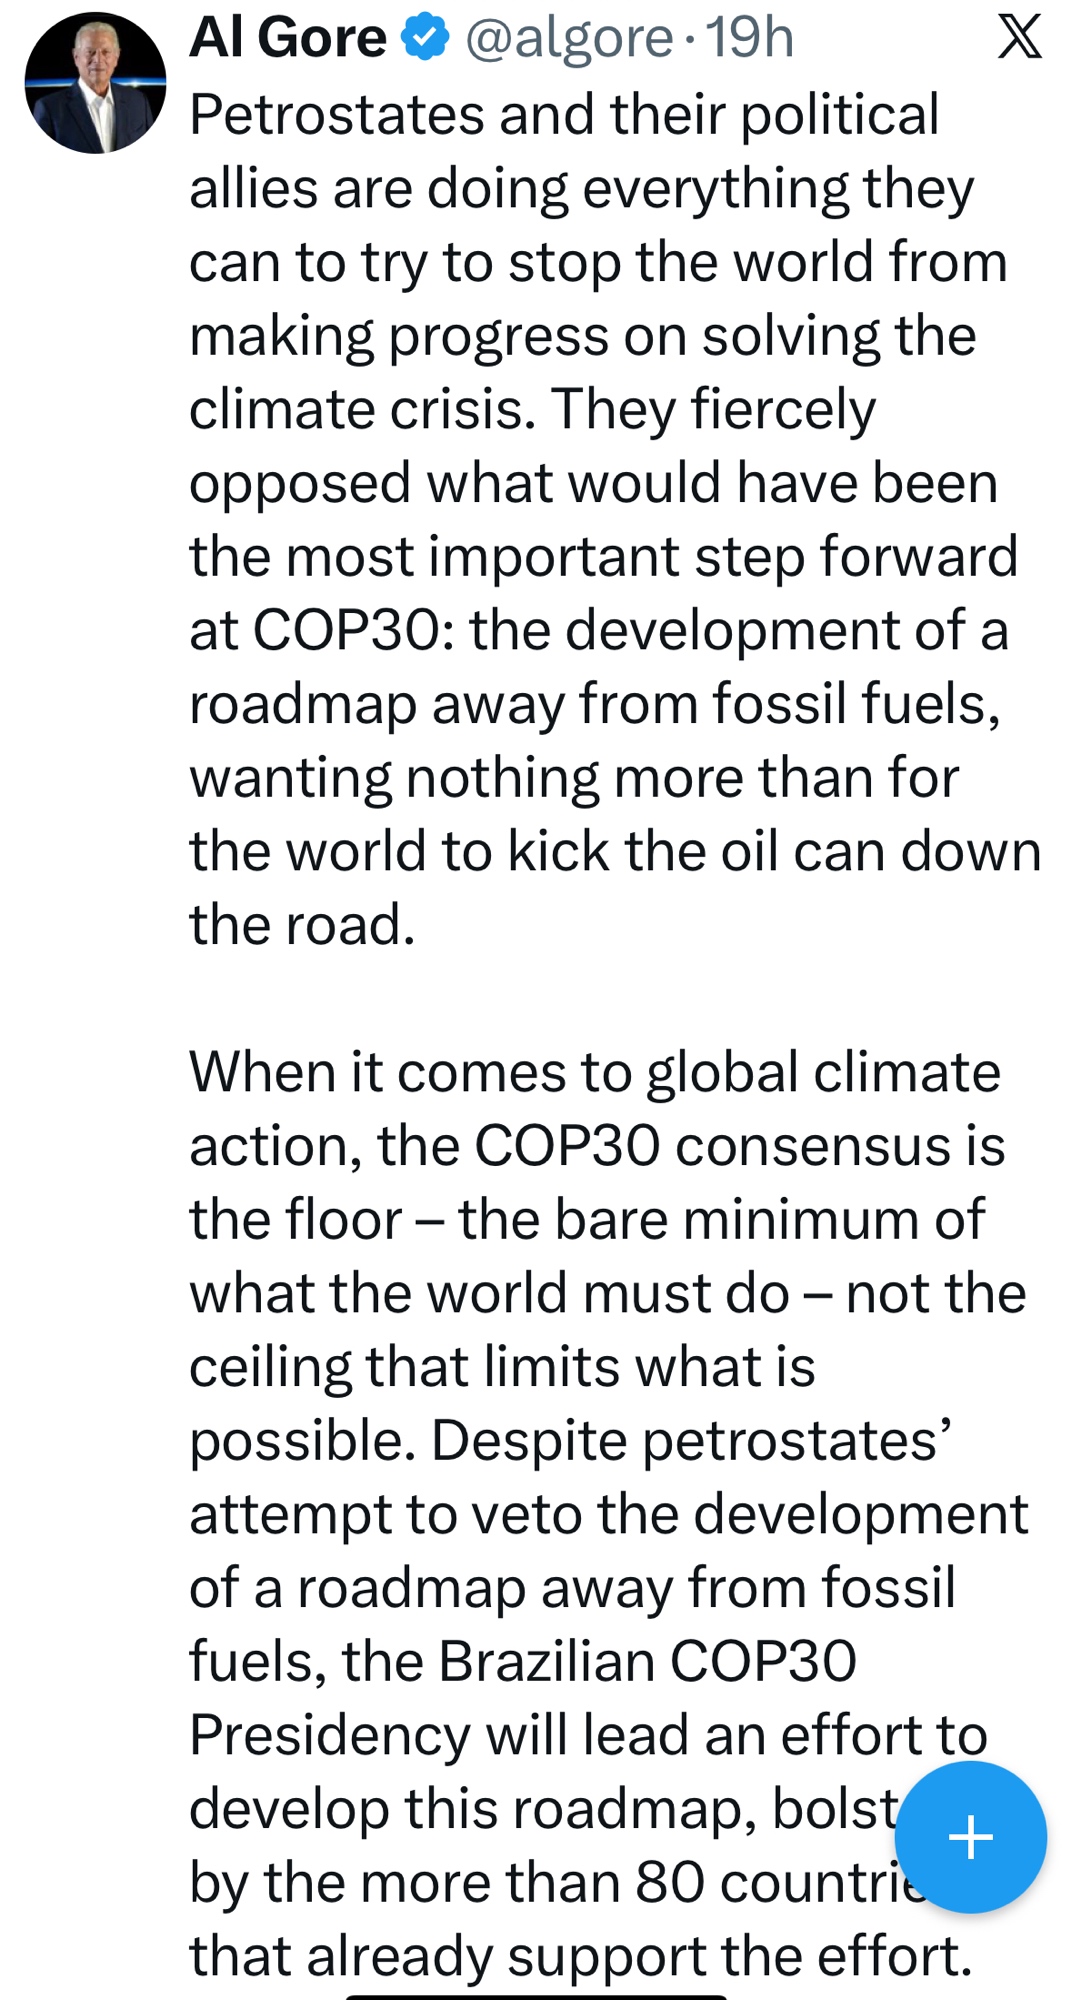Open the paragraph starting "When it comes"
The height and width of the screenshot is (2000, 1072).
pos(594,1072)
